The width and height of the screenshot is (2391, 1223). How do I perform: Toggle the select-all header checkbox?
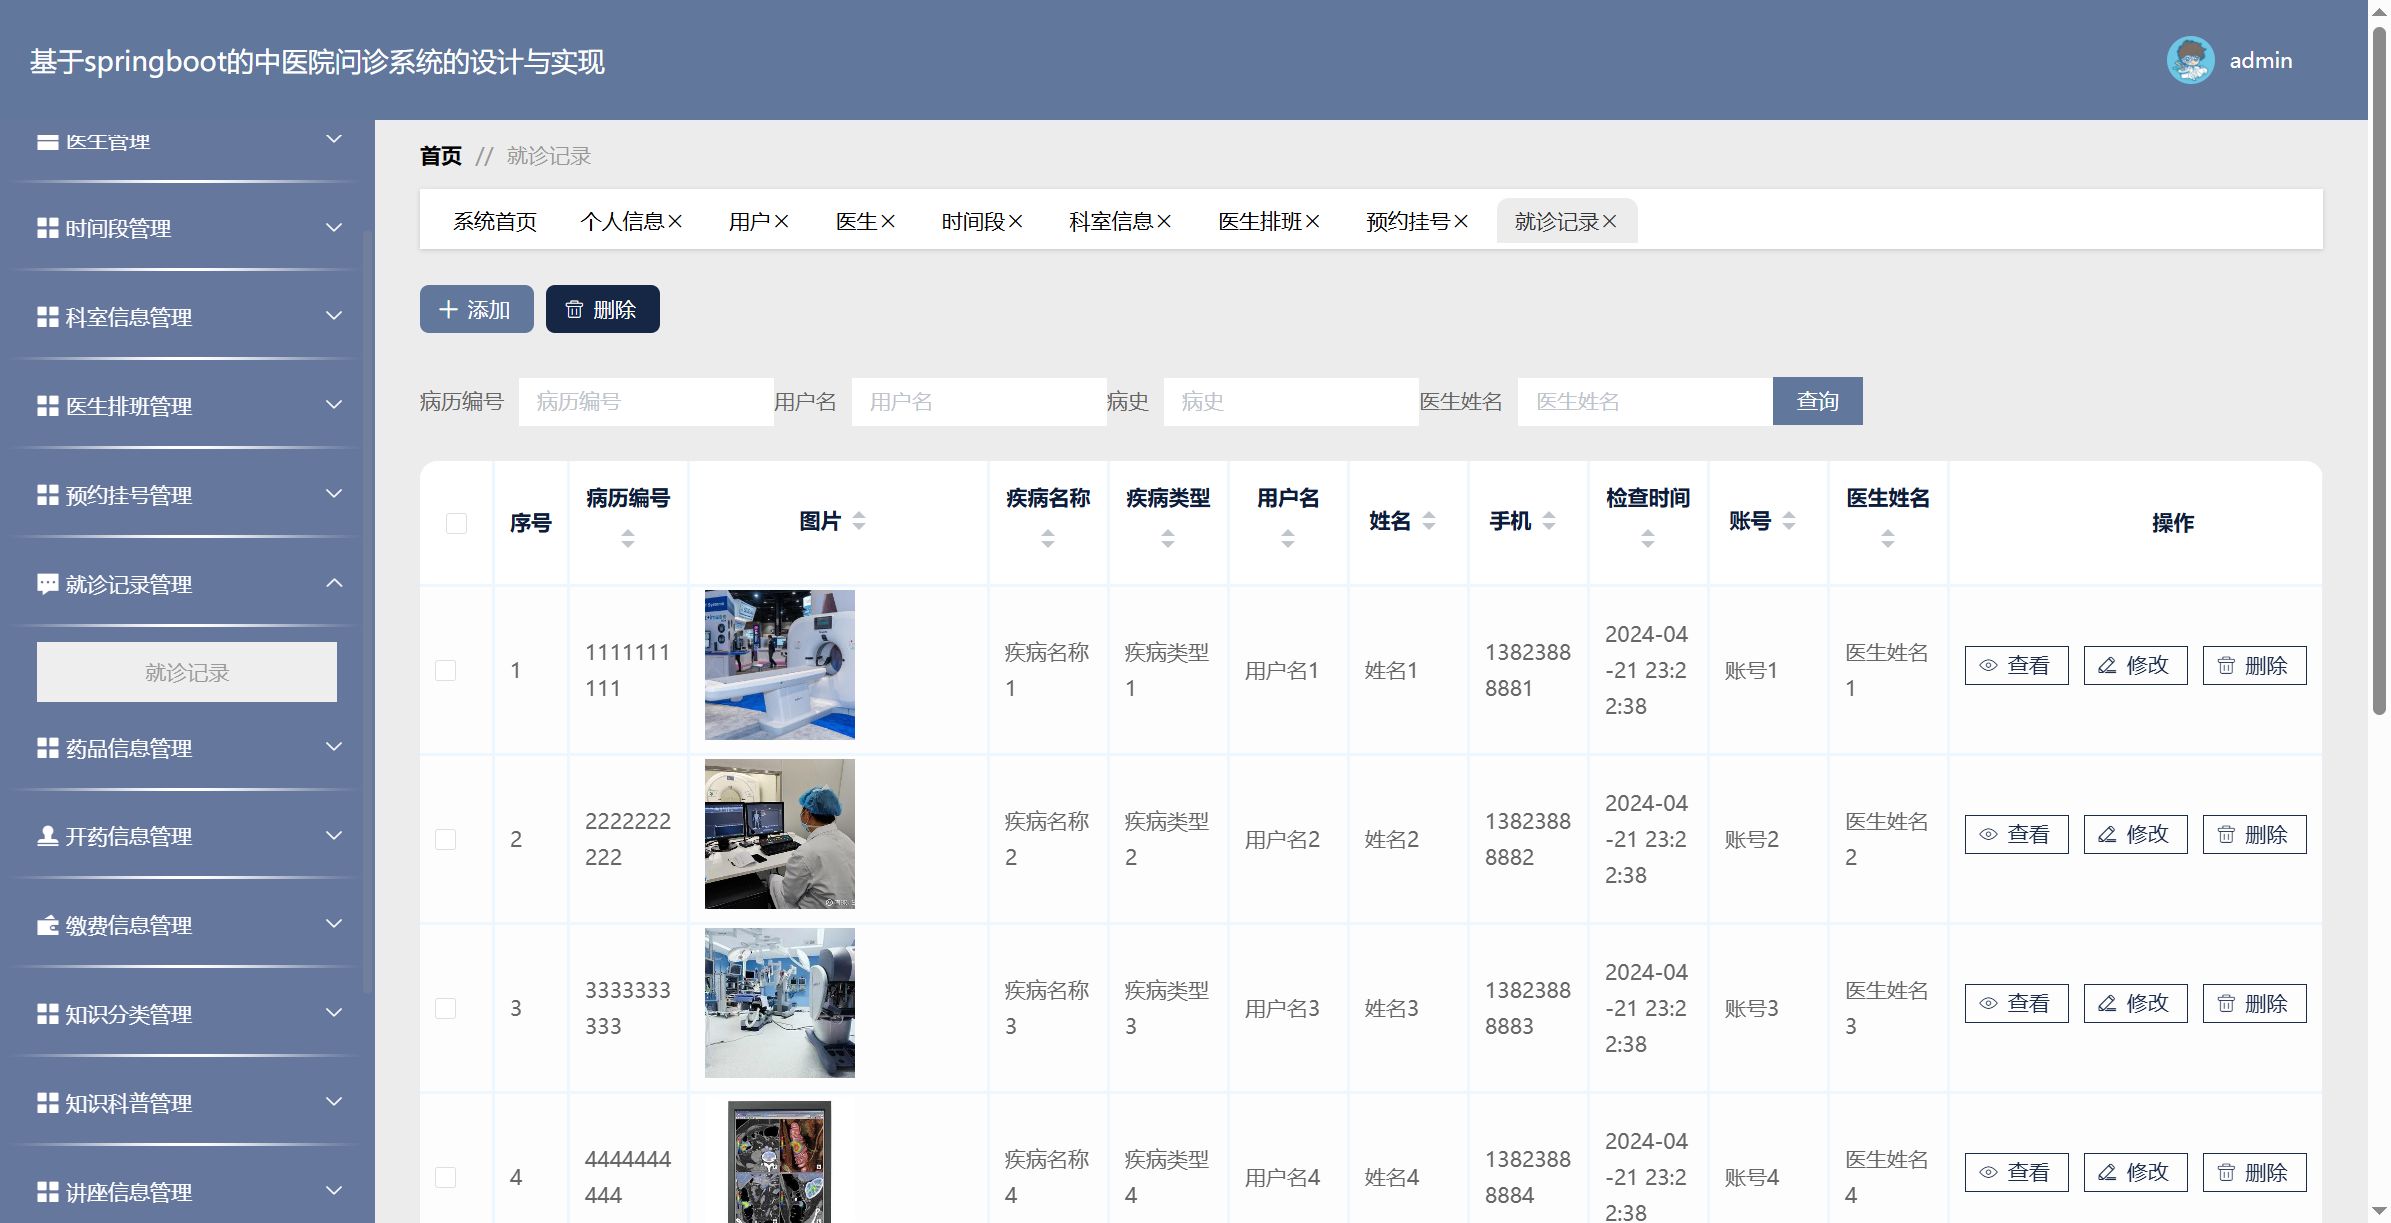(456, 523)
